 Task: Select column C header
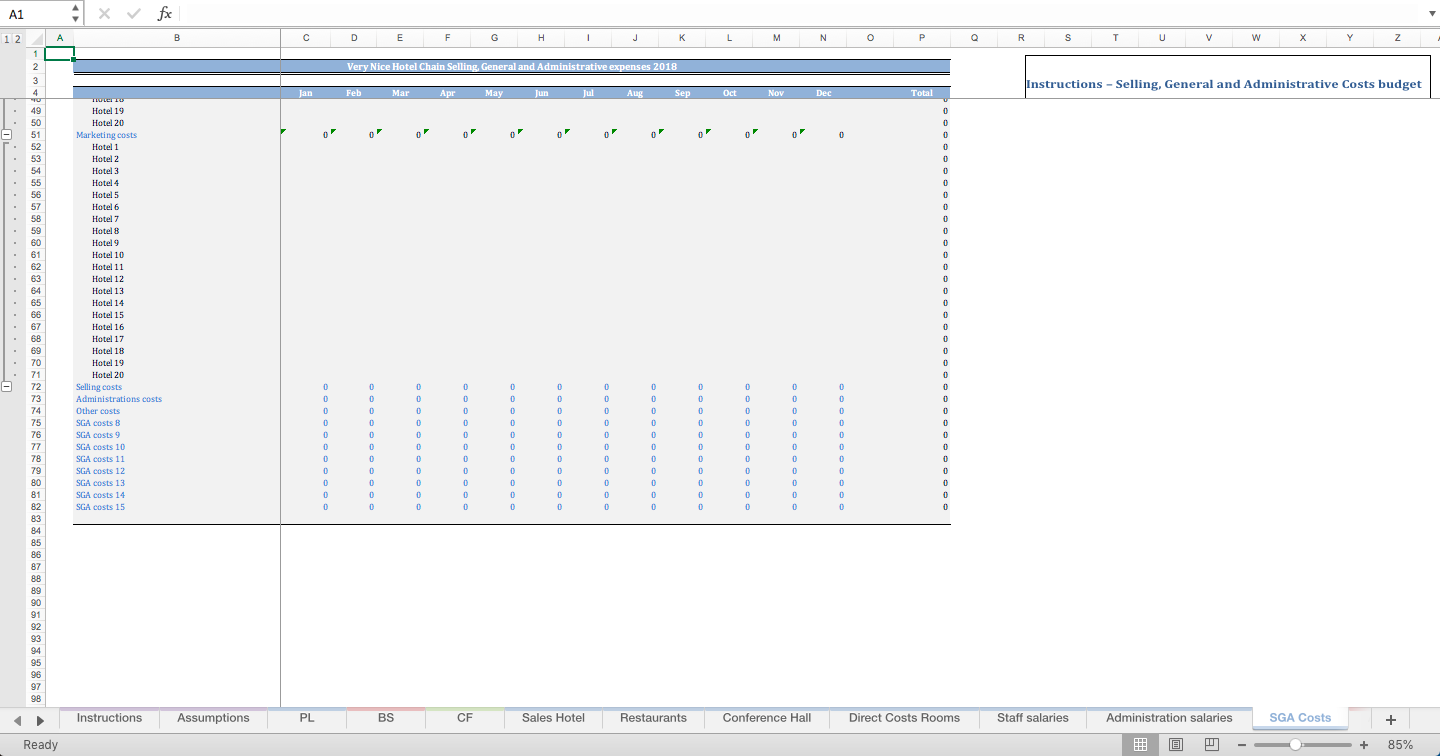306,38
